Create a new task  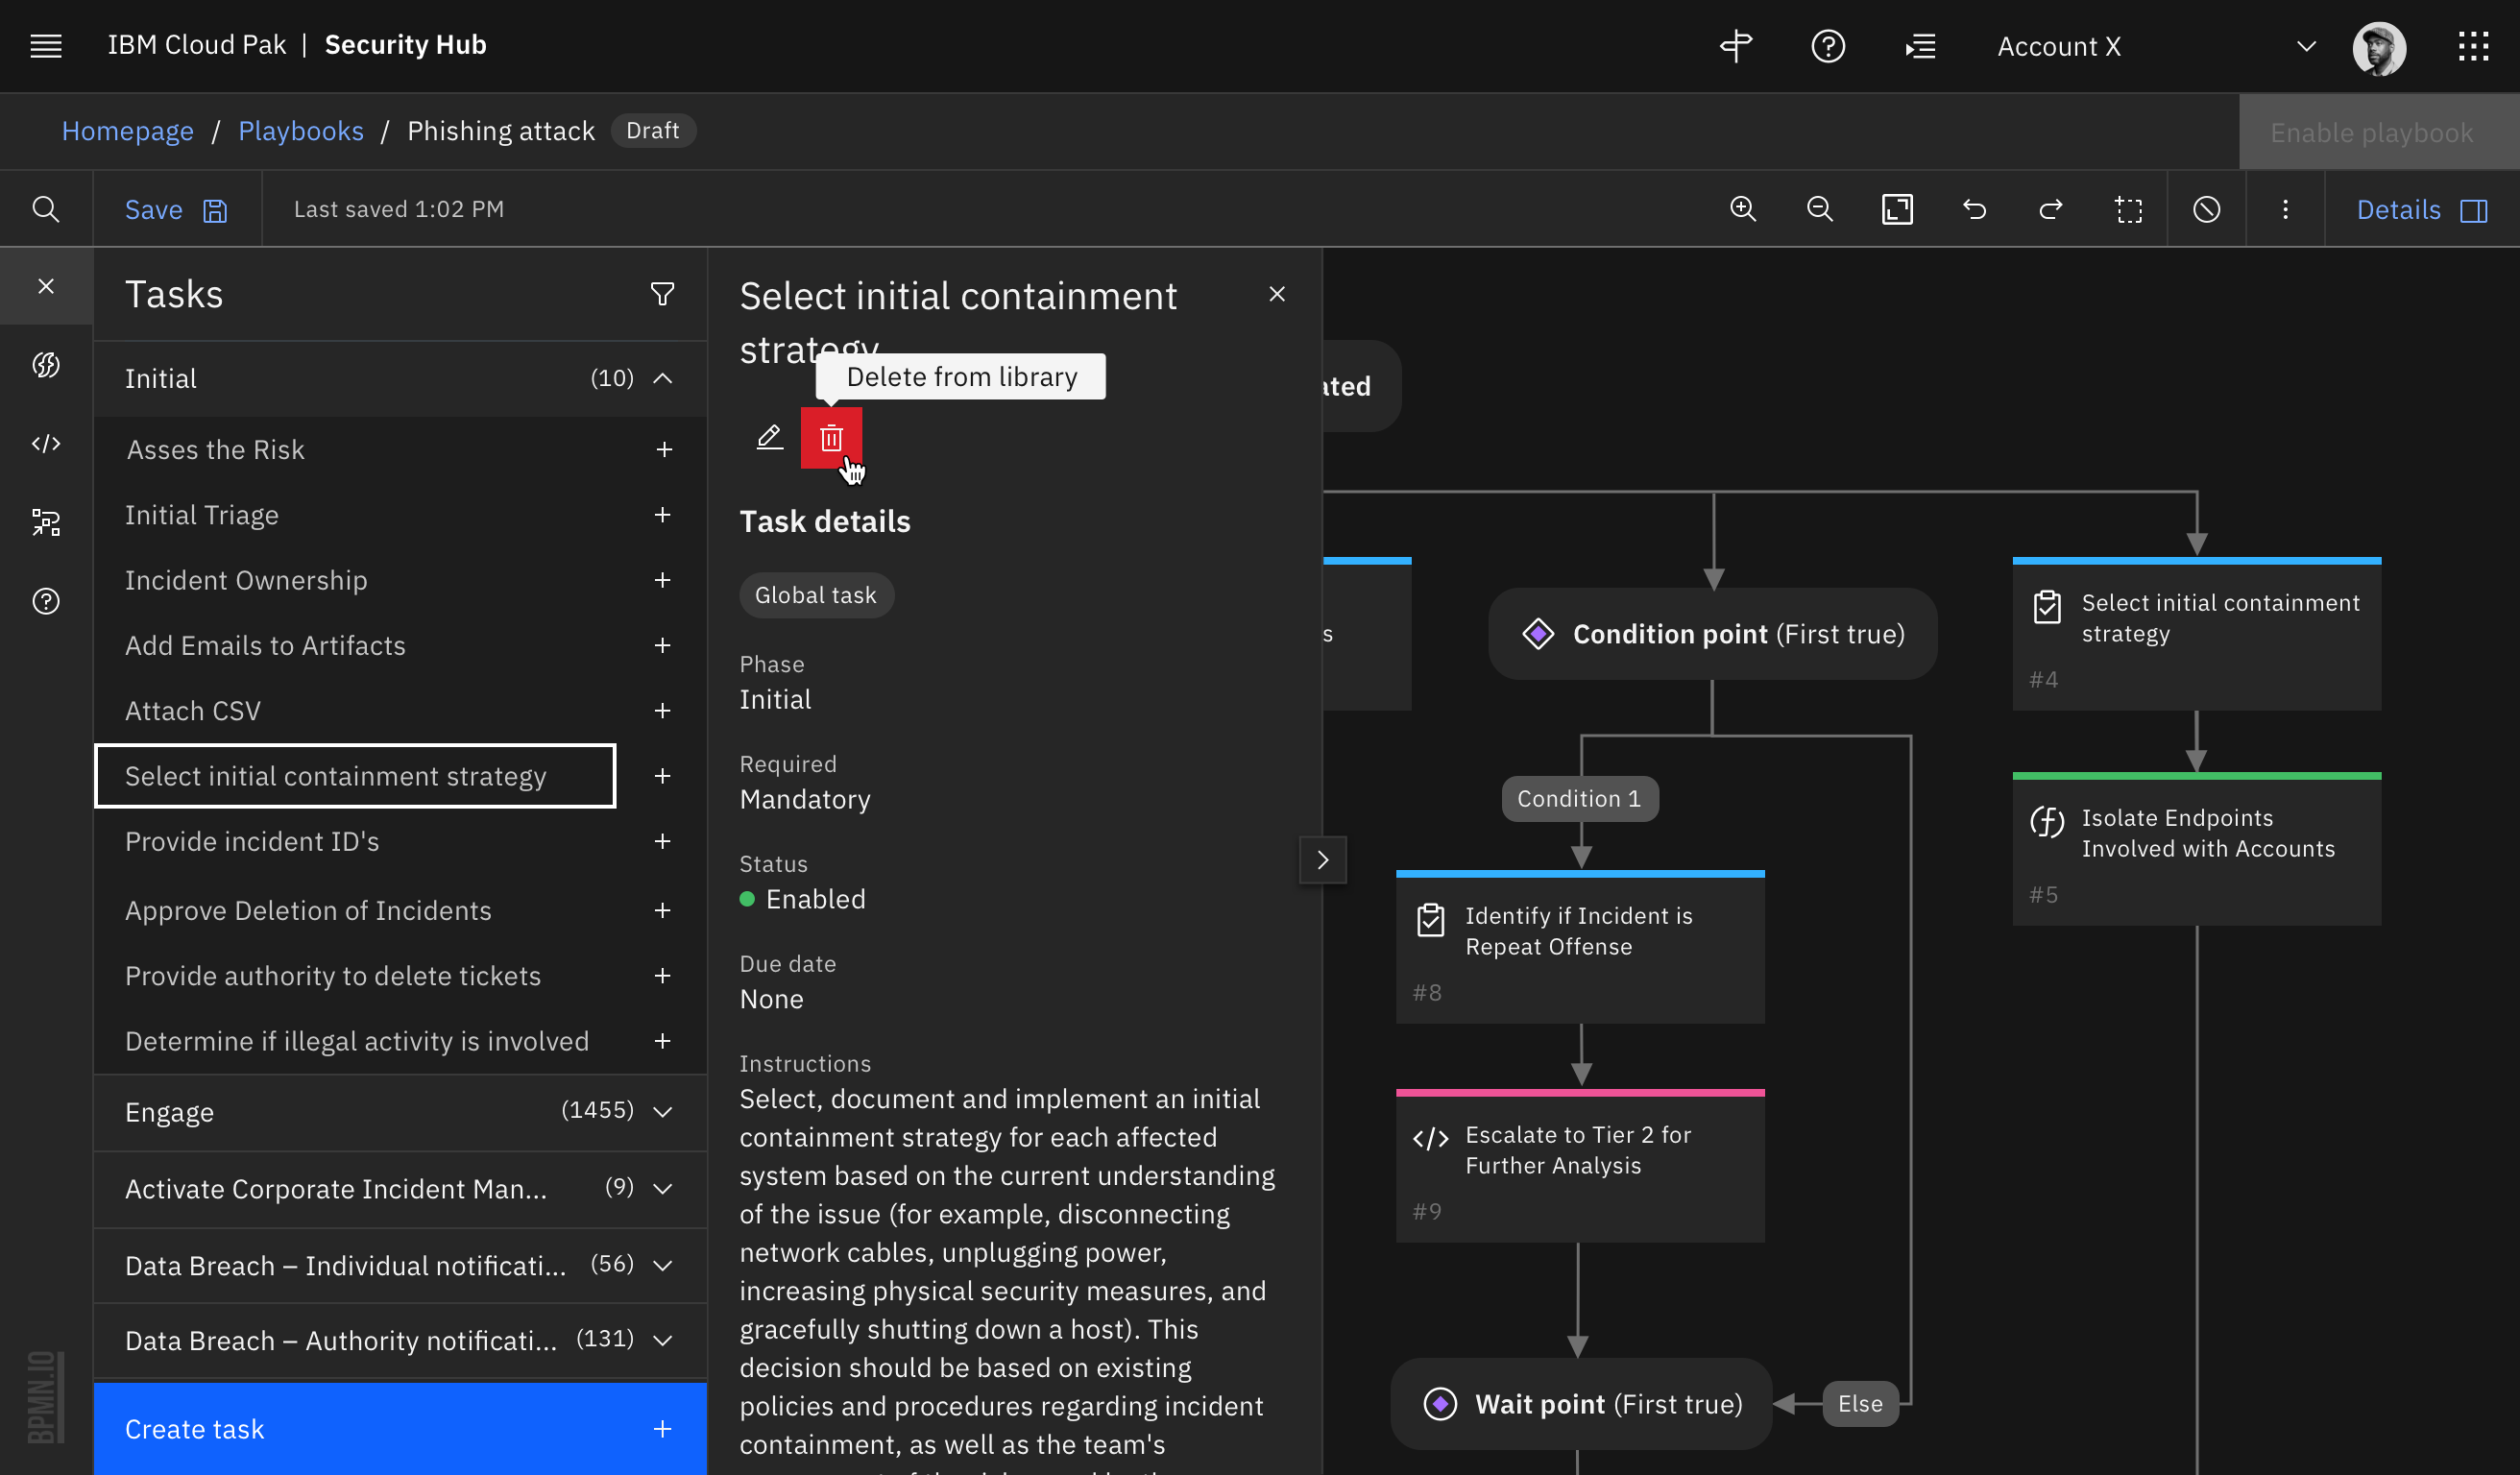tap(399, 1428)
